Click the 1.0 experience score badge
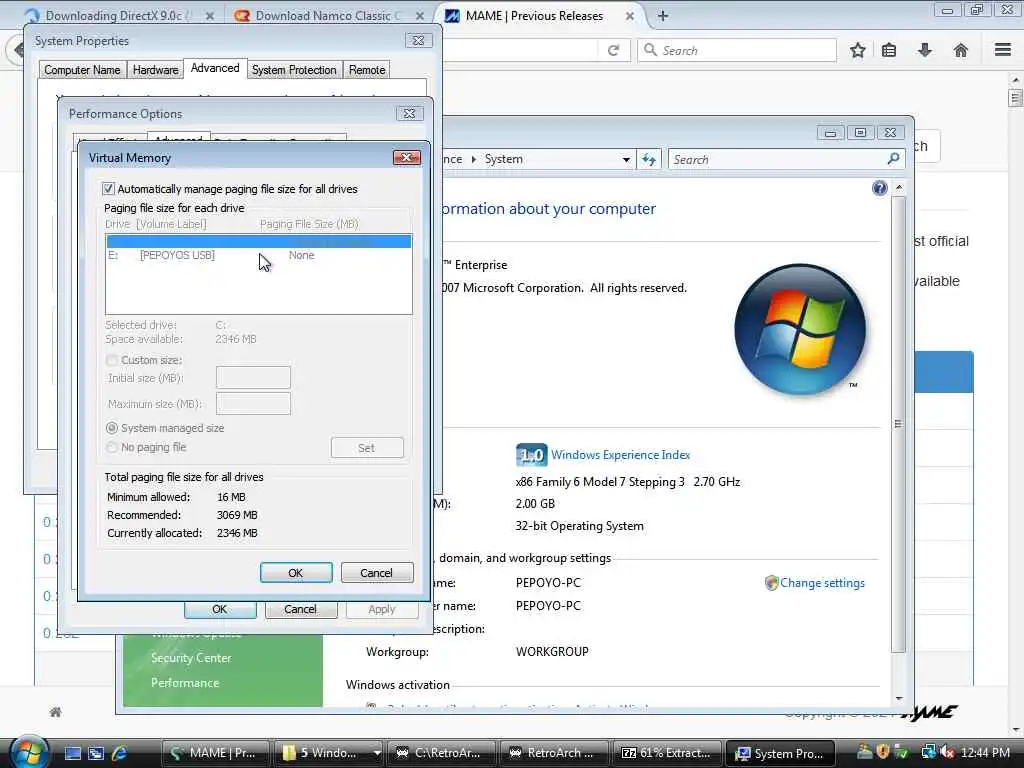The height and width of the screenshot is (768, 1024). click(531, 455)
